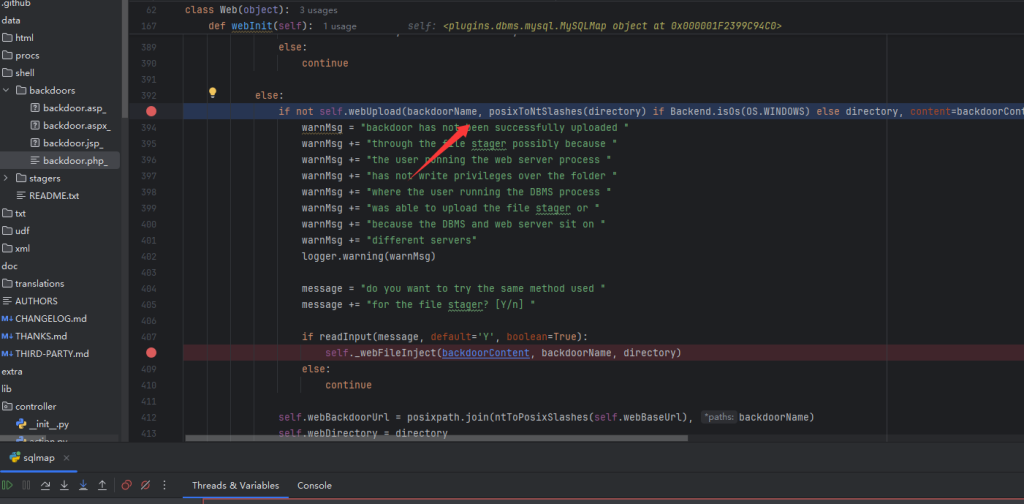Click the Mute Breakpoints icon

145,485
